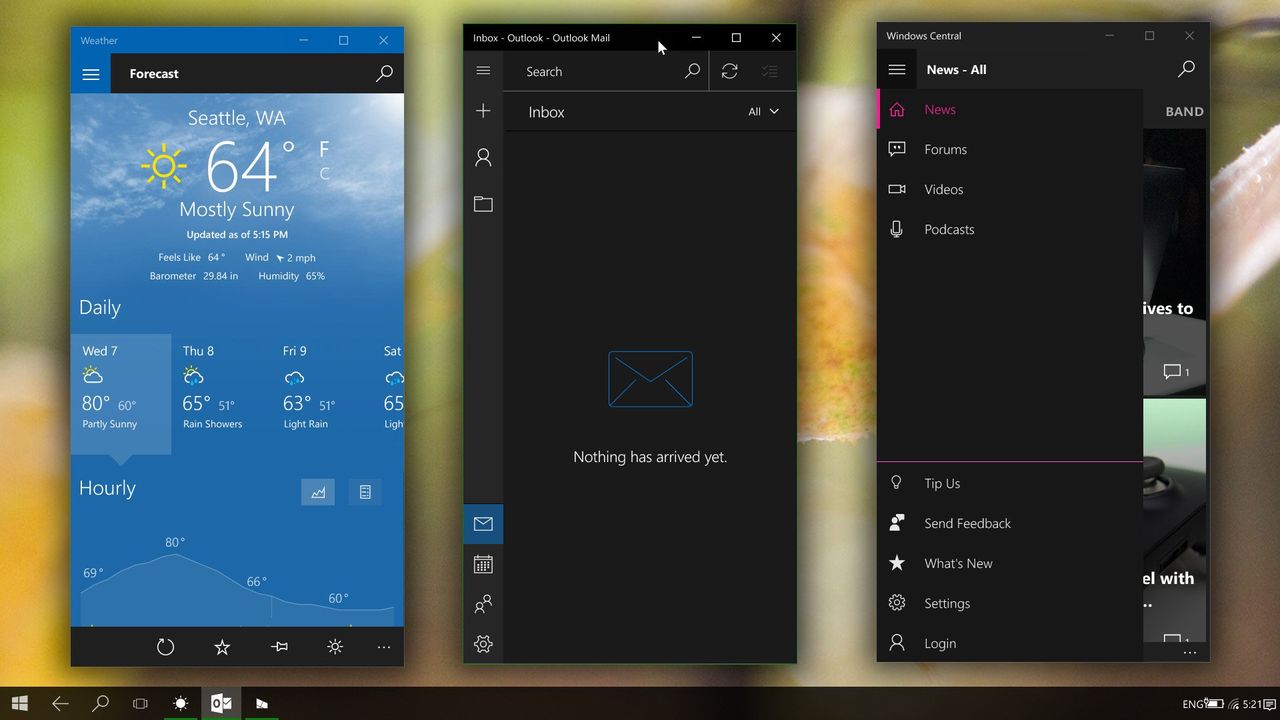Switch to Windows Central on taskbar

coord(261,704)
